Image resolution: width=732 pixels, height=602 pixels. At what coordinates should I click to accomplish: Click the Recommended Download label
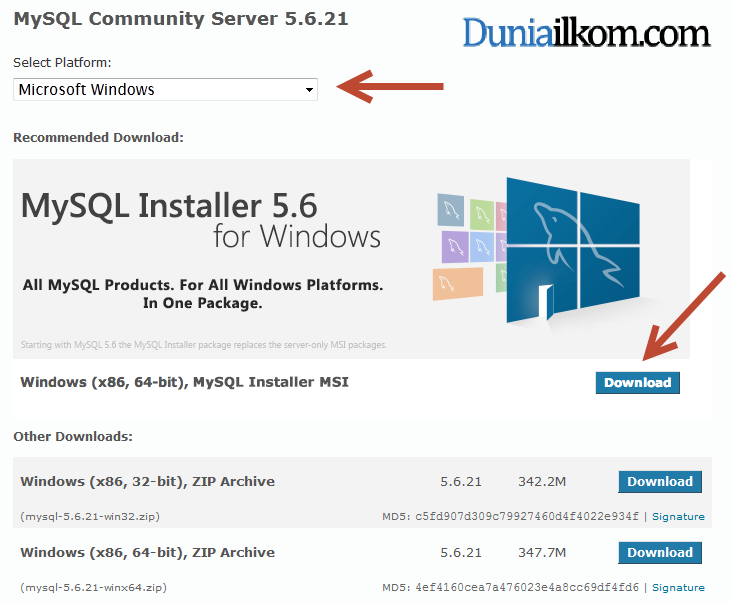[x=99, y=138]
